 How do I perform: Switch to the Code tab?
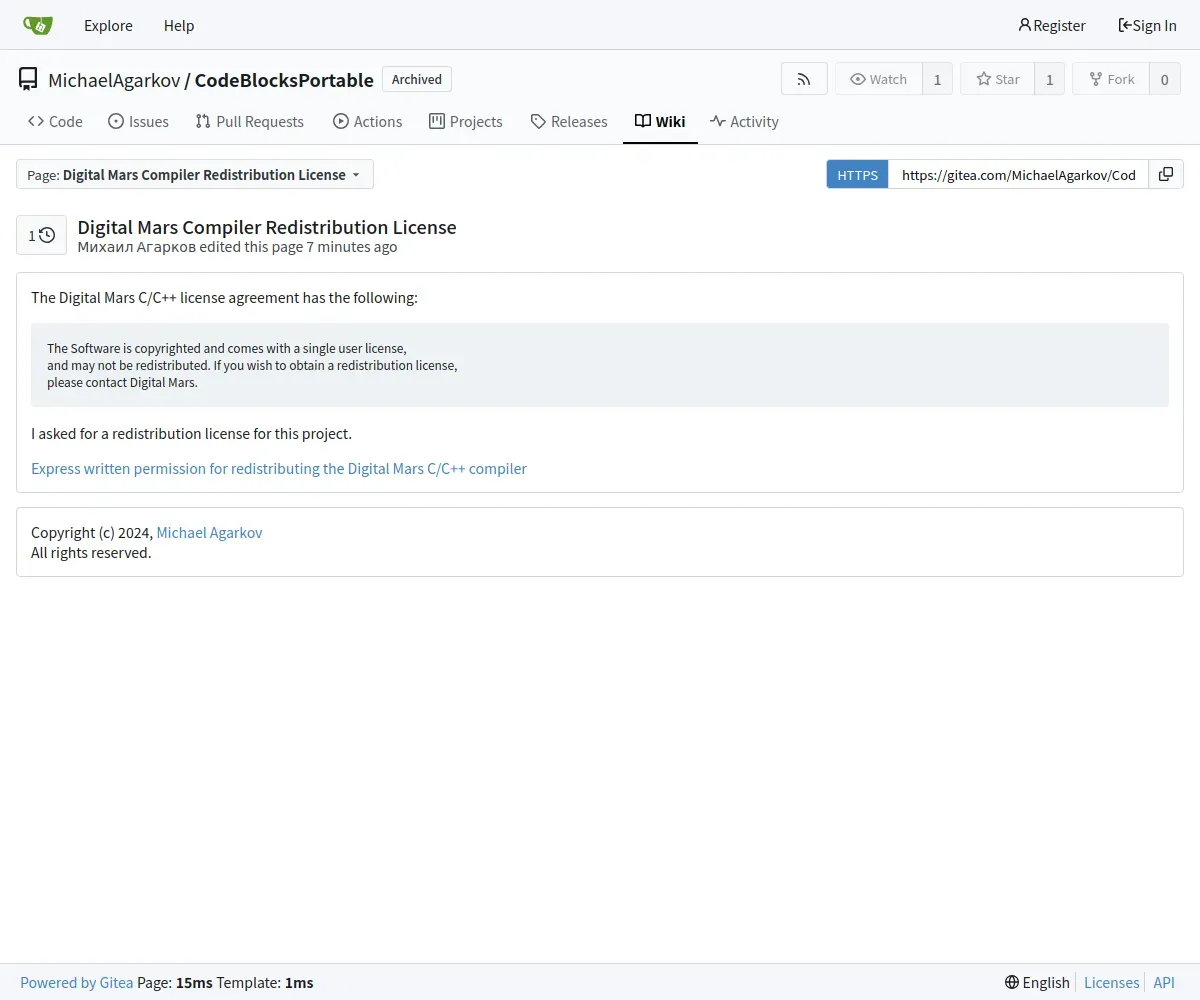pyautogui.click(x=55, y=121)
